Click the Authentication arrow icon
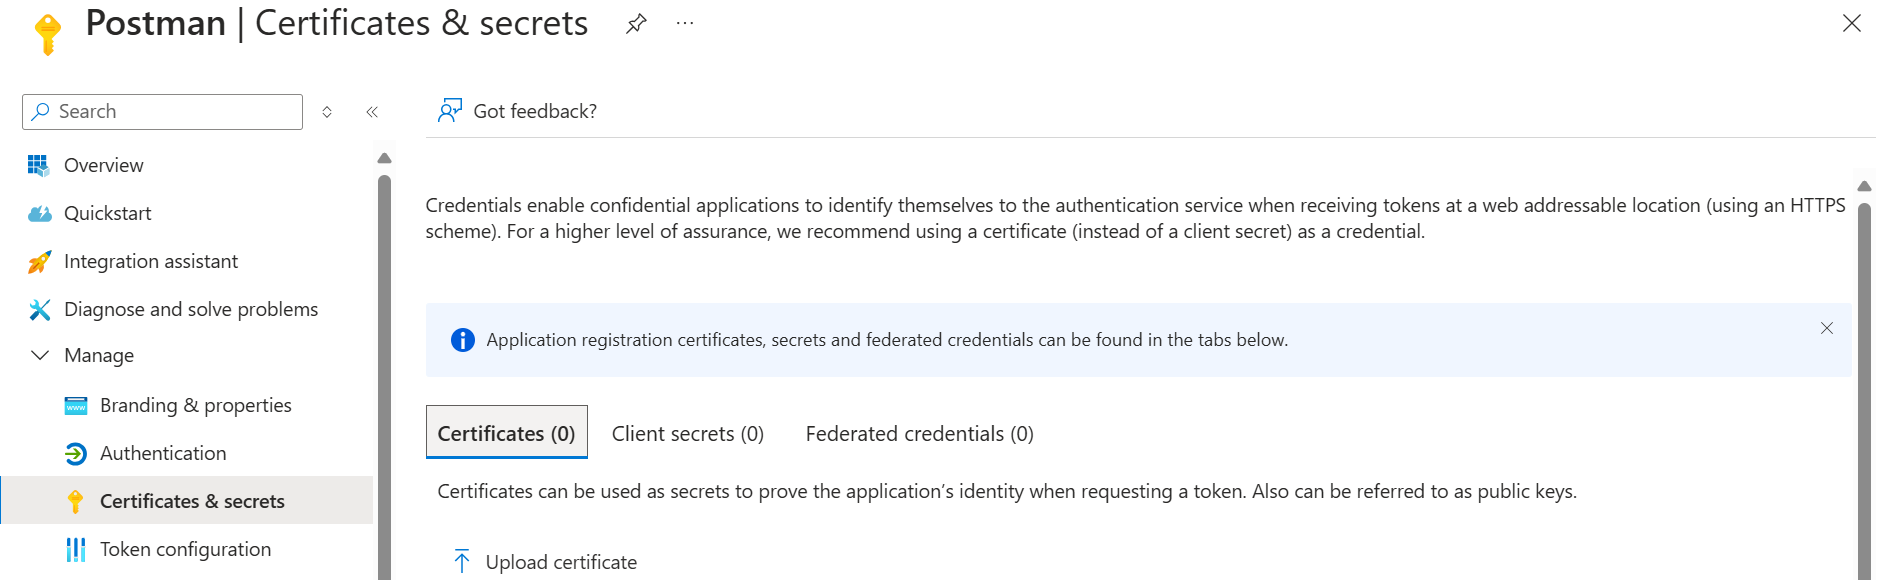The image size is (1890, 580). (76, 453)
